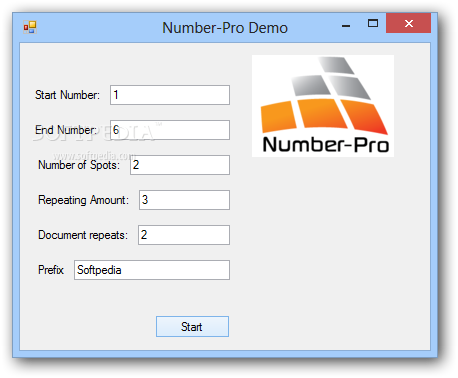
Task: Maximize the Number-Pro Demo window
Action: 373,23
